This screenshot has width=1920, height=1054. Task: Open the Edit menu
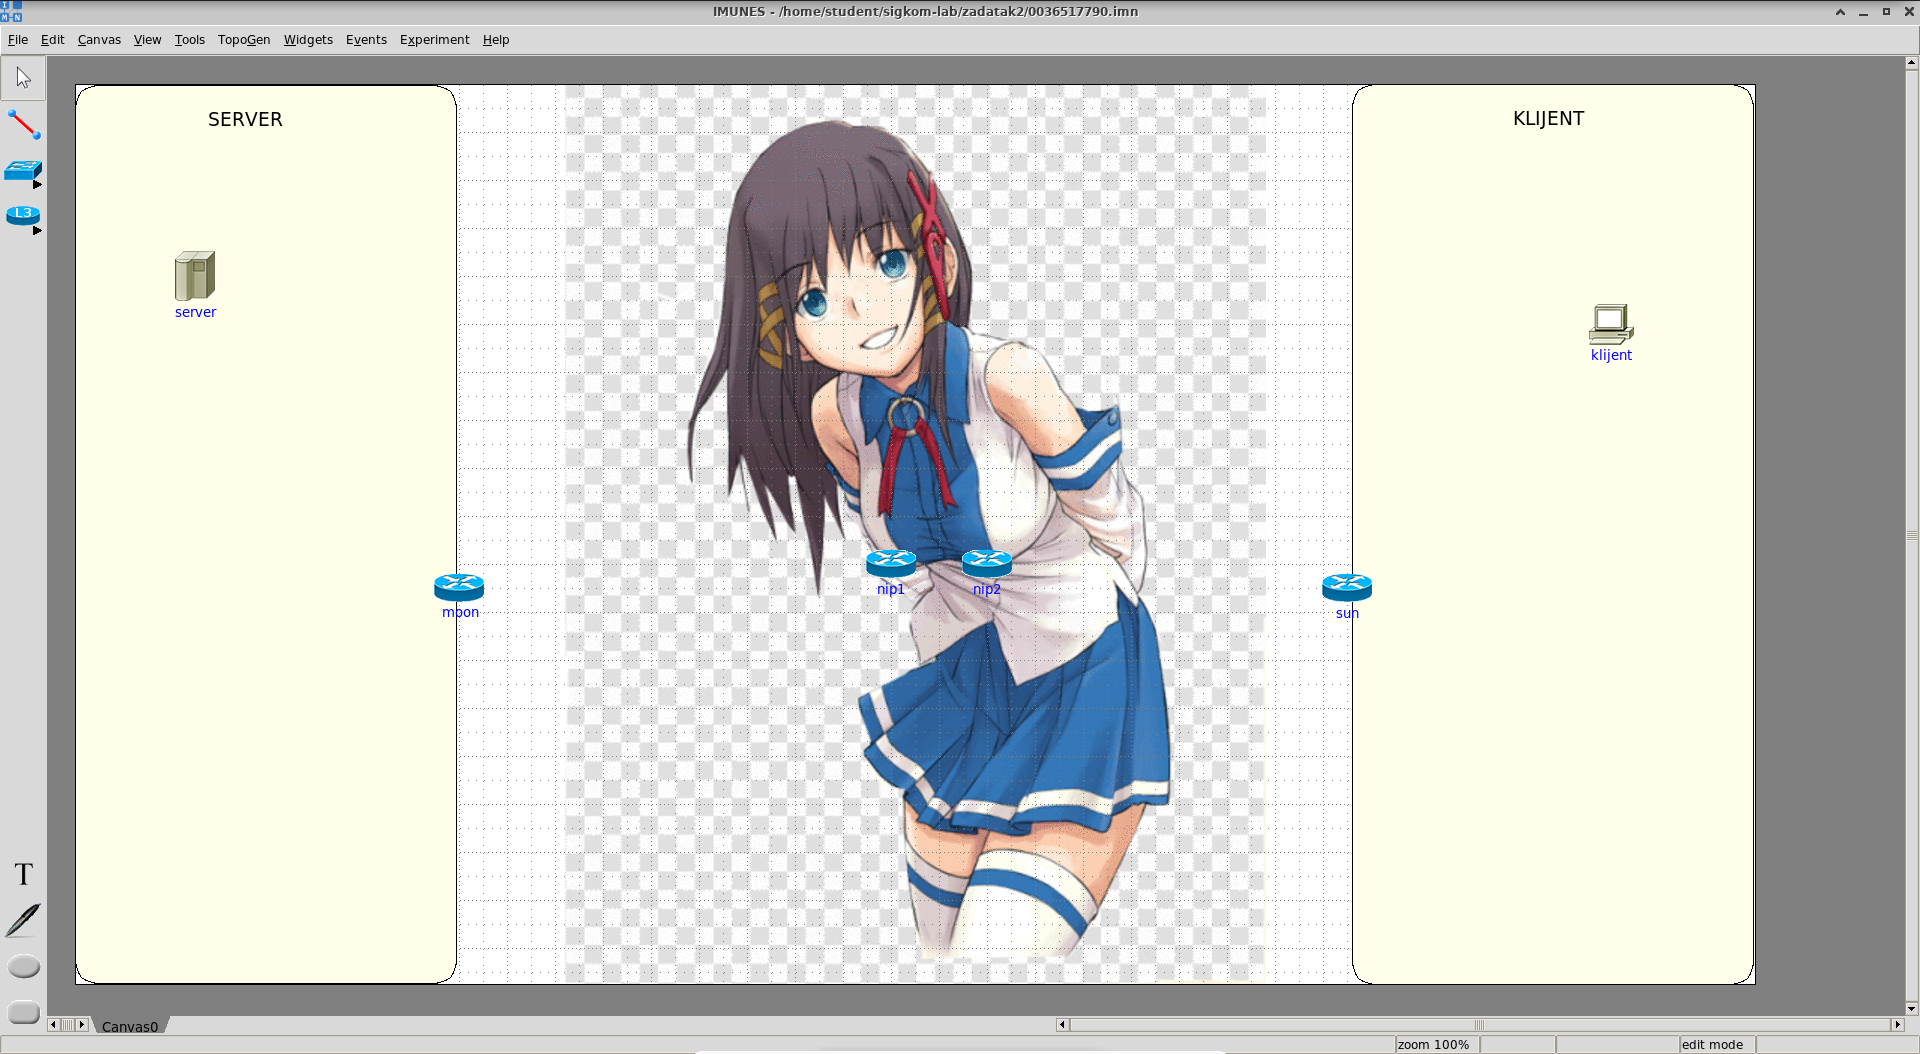[x=52, y=40]
